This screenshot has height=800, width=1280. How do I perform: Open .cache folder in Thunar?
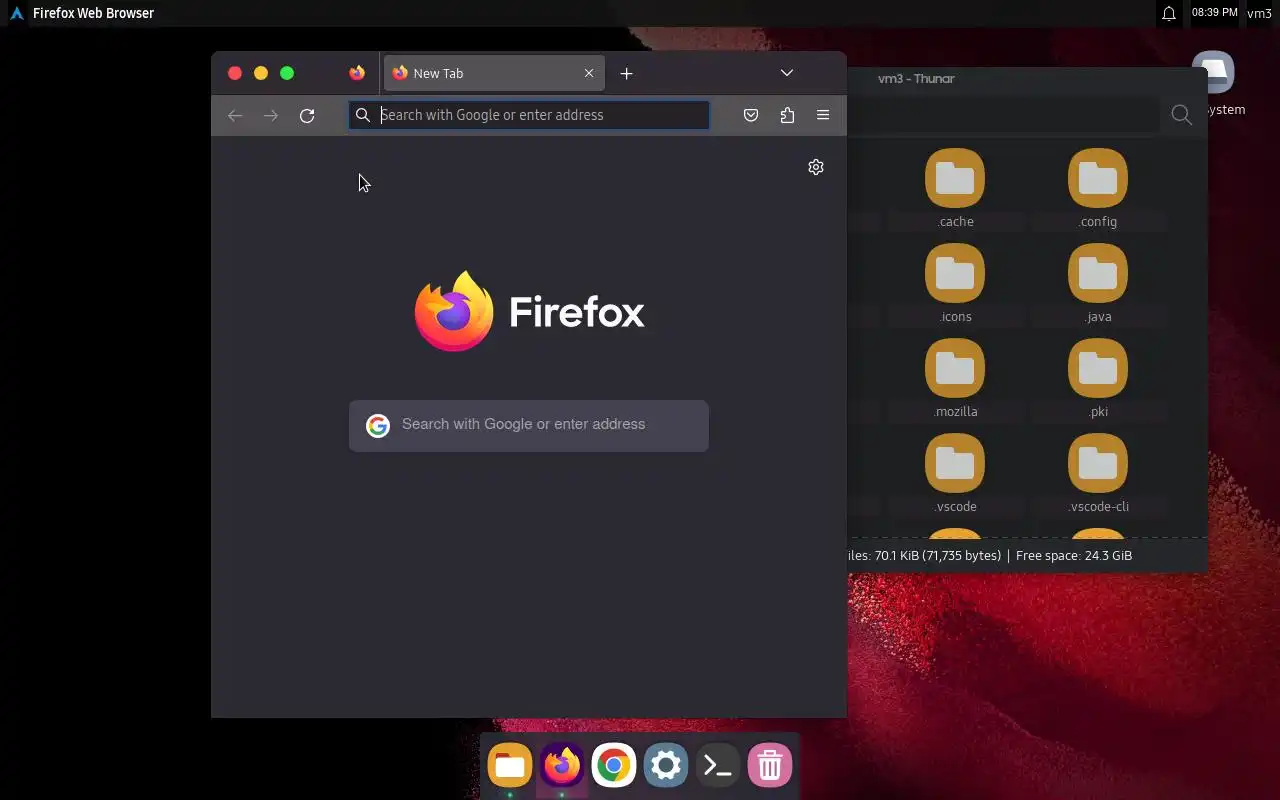[955, 190]
